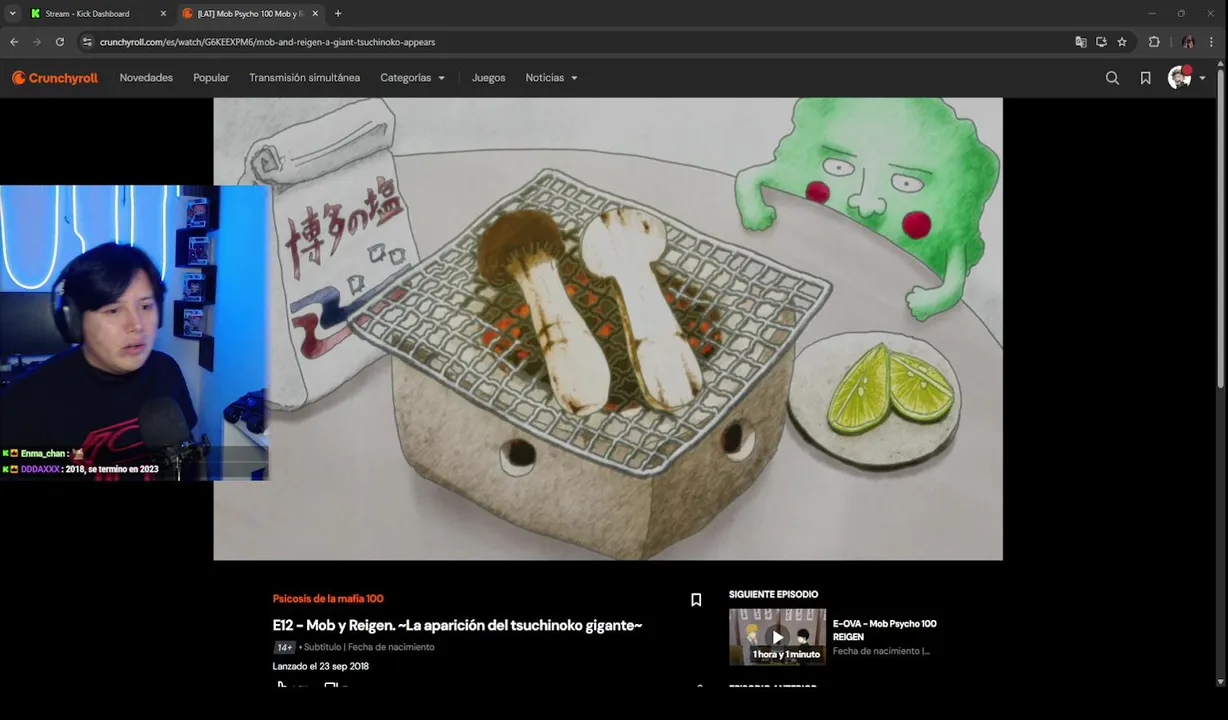Click the DDDAXXX chat message in webcam overlay
The width and height of the screenshot is (1228, 720).
(80, 469)
